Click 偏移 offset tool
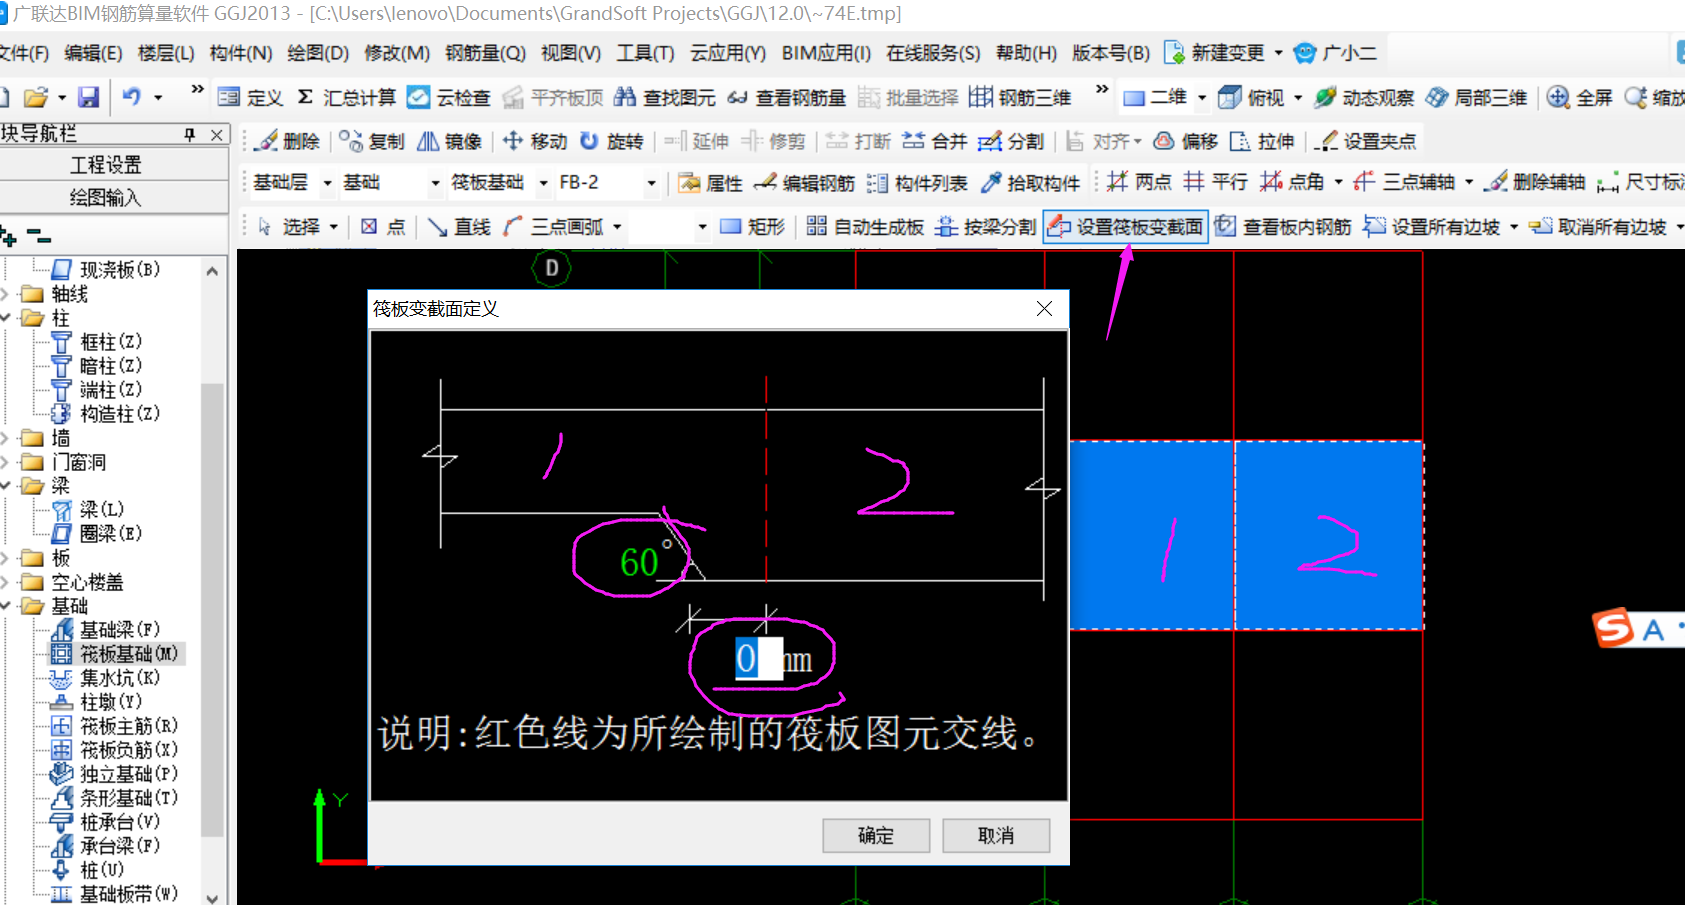Image resolution: width=1685 pixels, height=905 pixels. tap(1185, 141)
